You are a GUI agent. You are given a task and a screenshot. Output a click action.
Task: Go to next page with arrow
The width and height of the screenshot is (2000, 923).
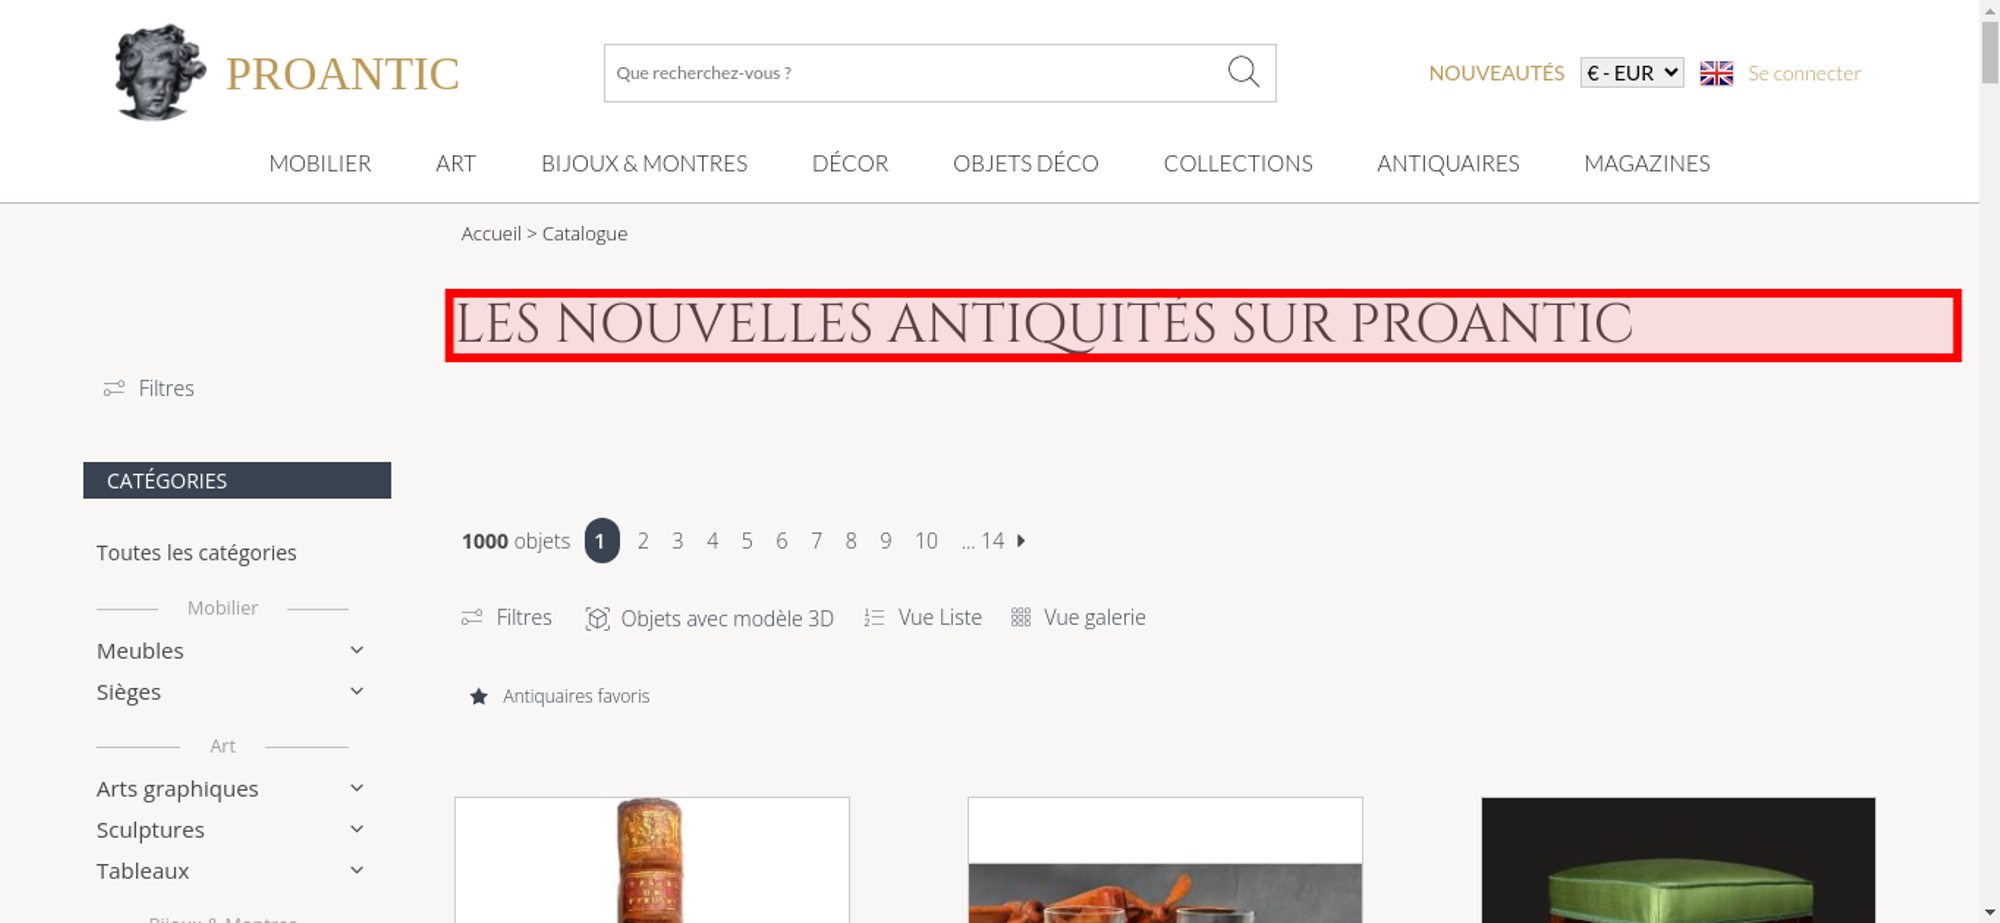(1021, 541)
